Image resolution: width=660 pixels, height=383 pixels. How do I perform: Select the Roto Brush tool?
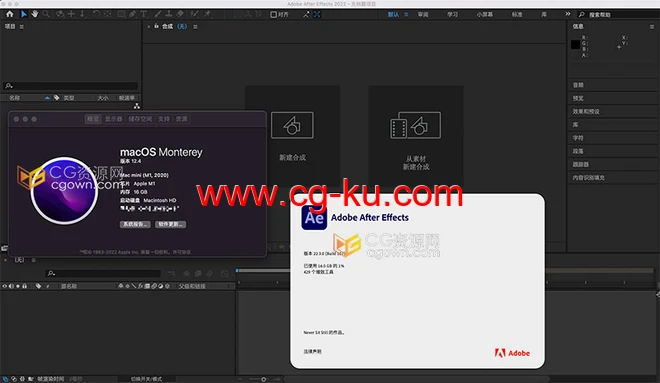[x=194, y=14]
